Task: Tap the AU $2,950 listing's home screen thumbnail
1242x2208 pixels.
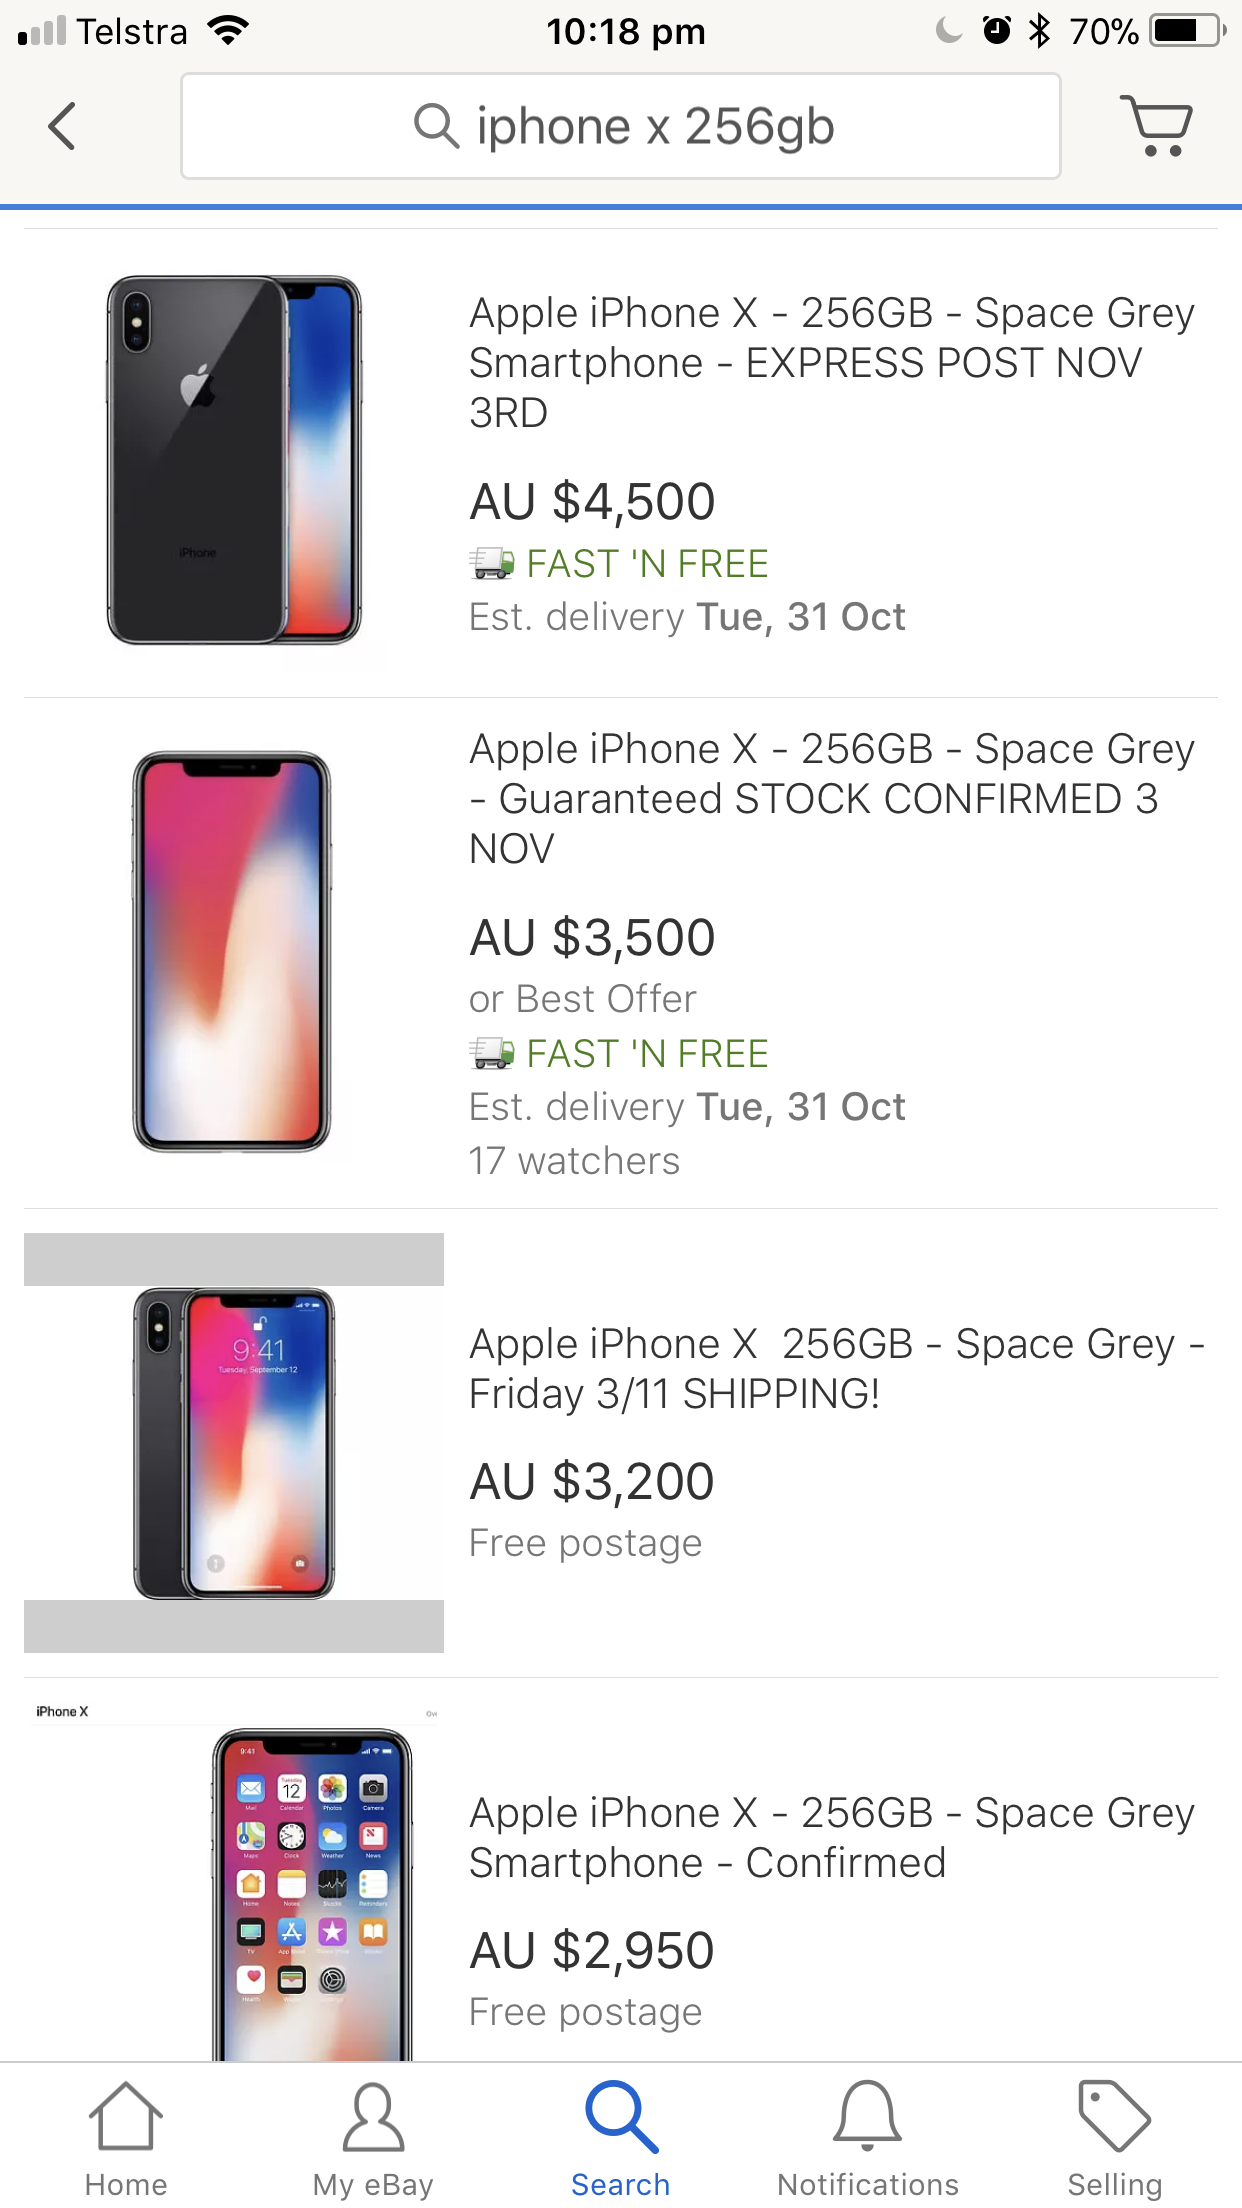Action: pyautogui.click(x=312, y=1890)
